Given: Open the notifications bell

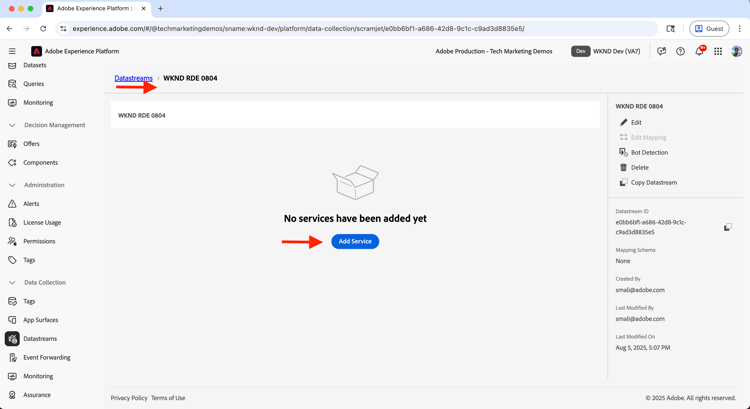Looking at the screenshot, I should [x=699, y=51].
